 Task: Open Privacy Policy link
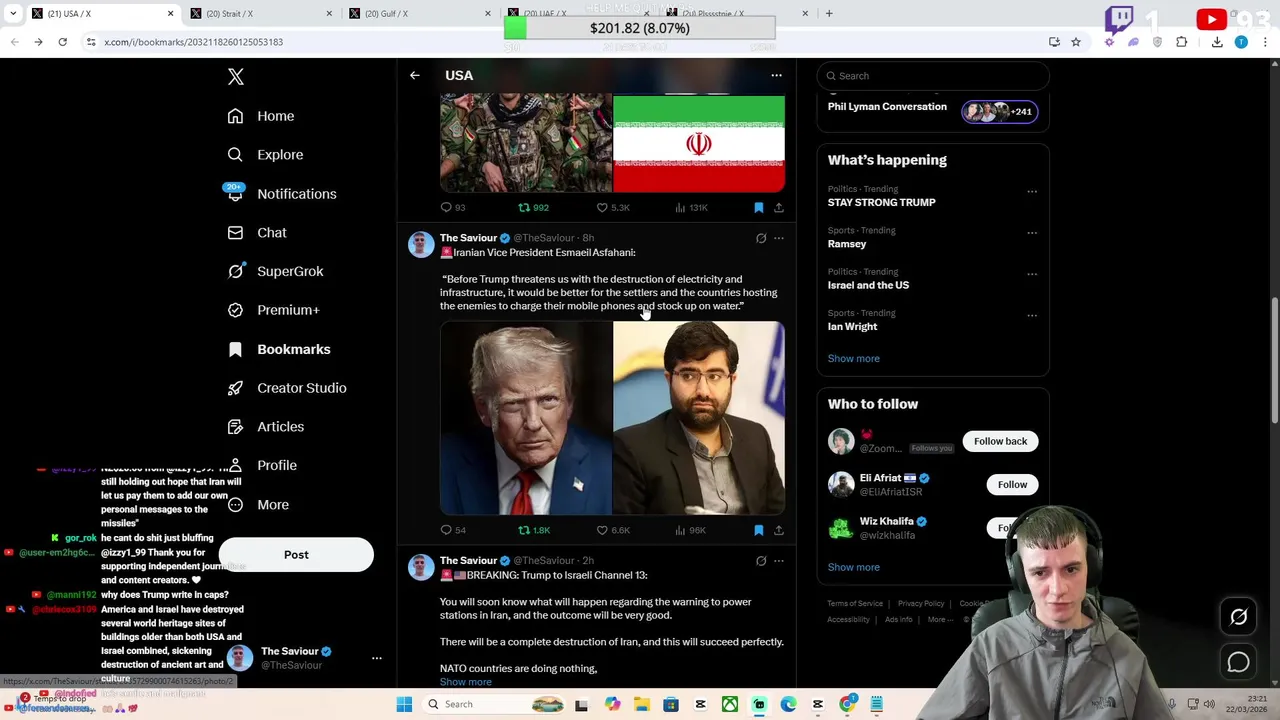click(x=921, y=604)
